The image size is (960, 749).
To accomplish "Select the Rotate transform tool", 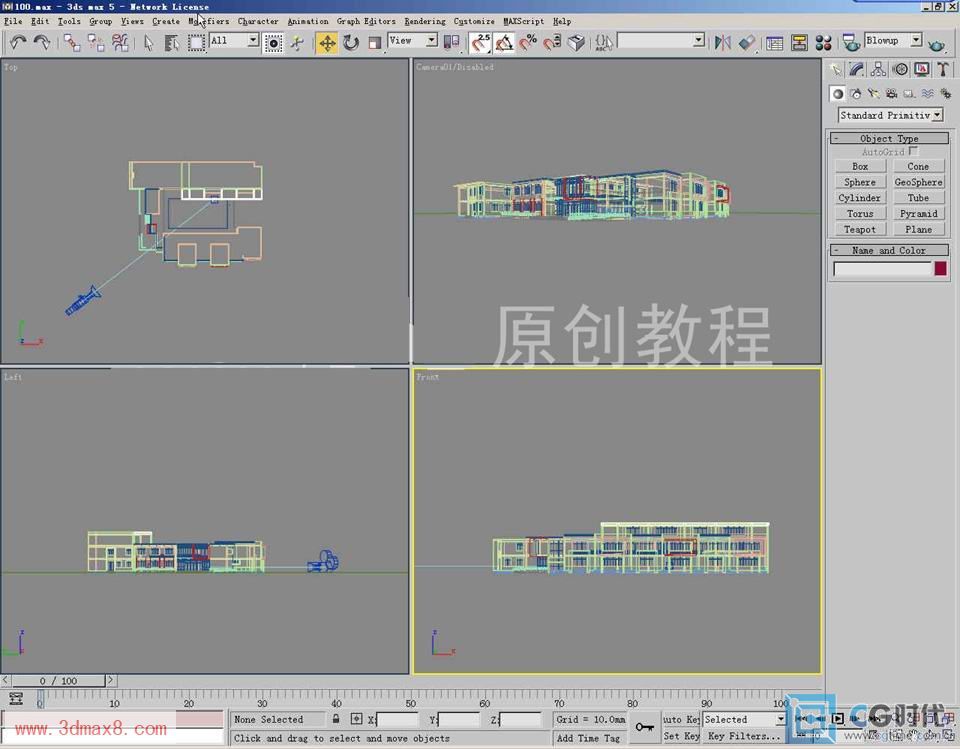I will (x=351, y=42).
